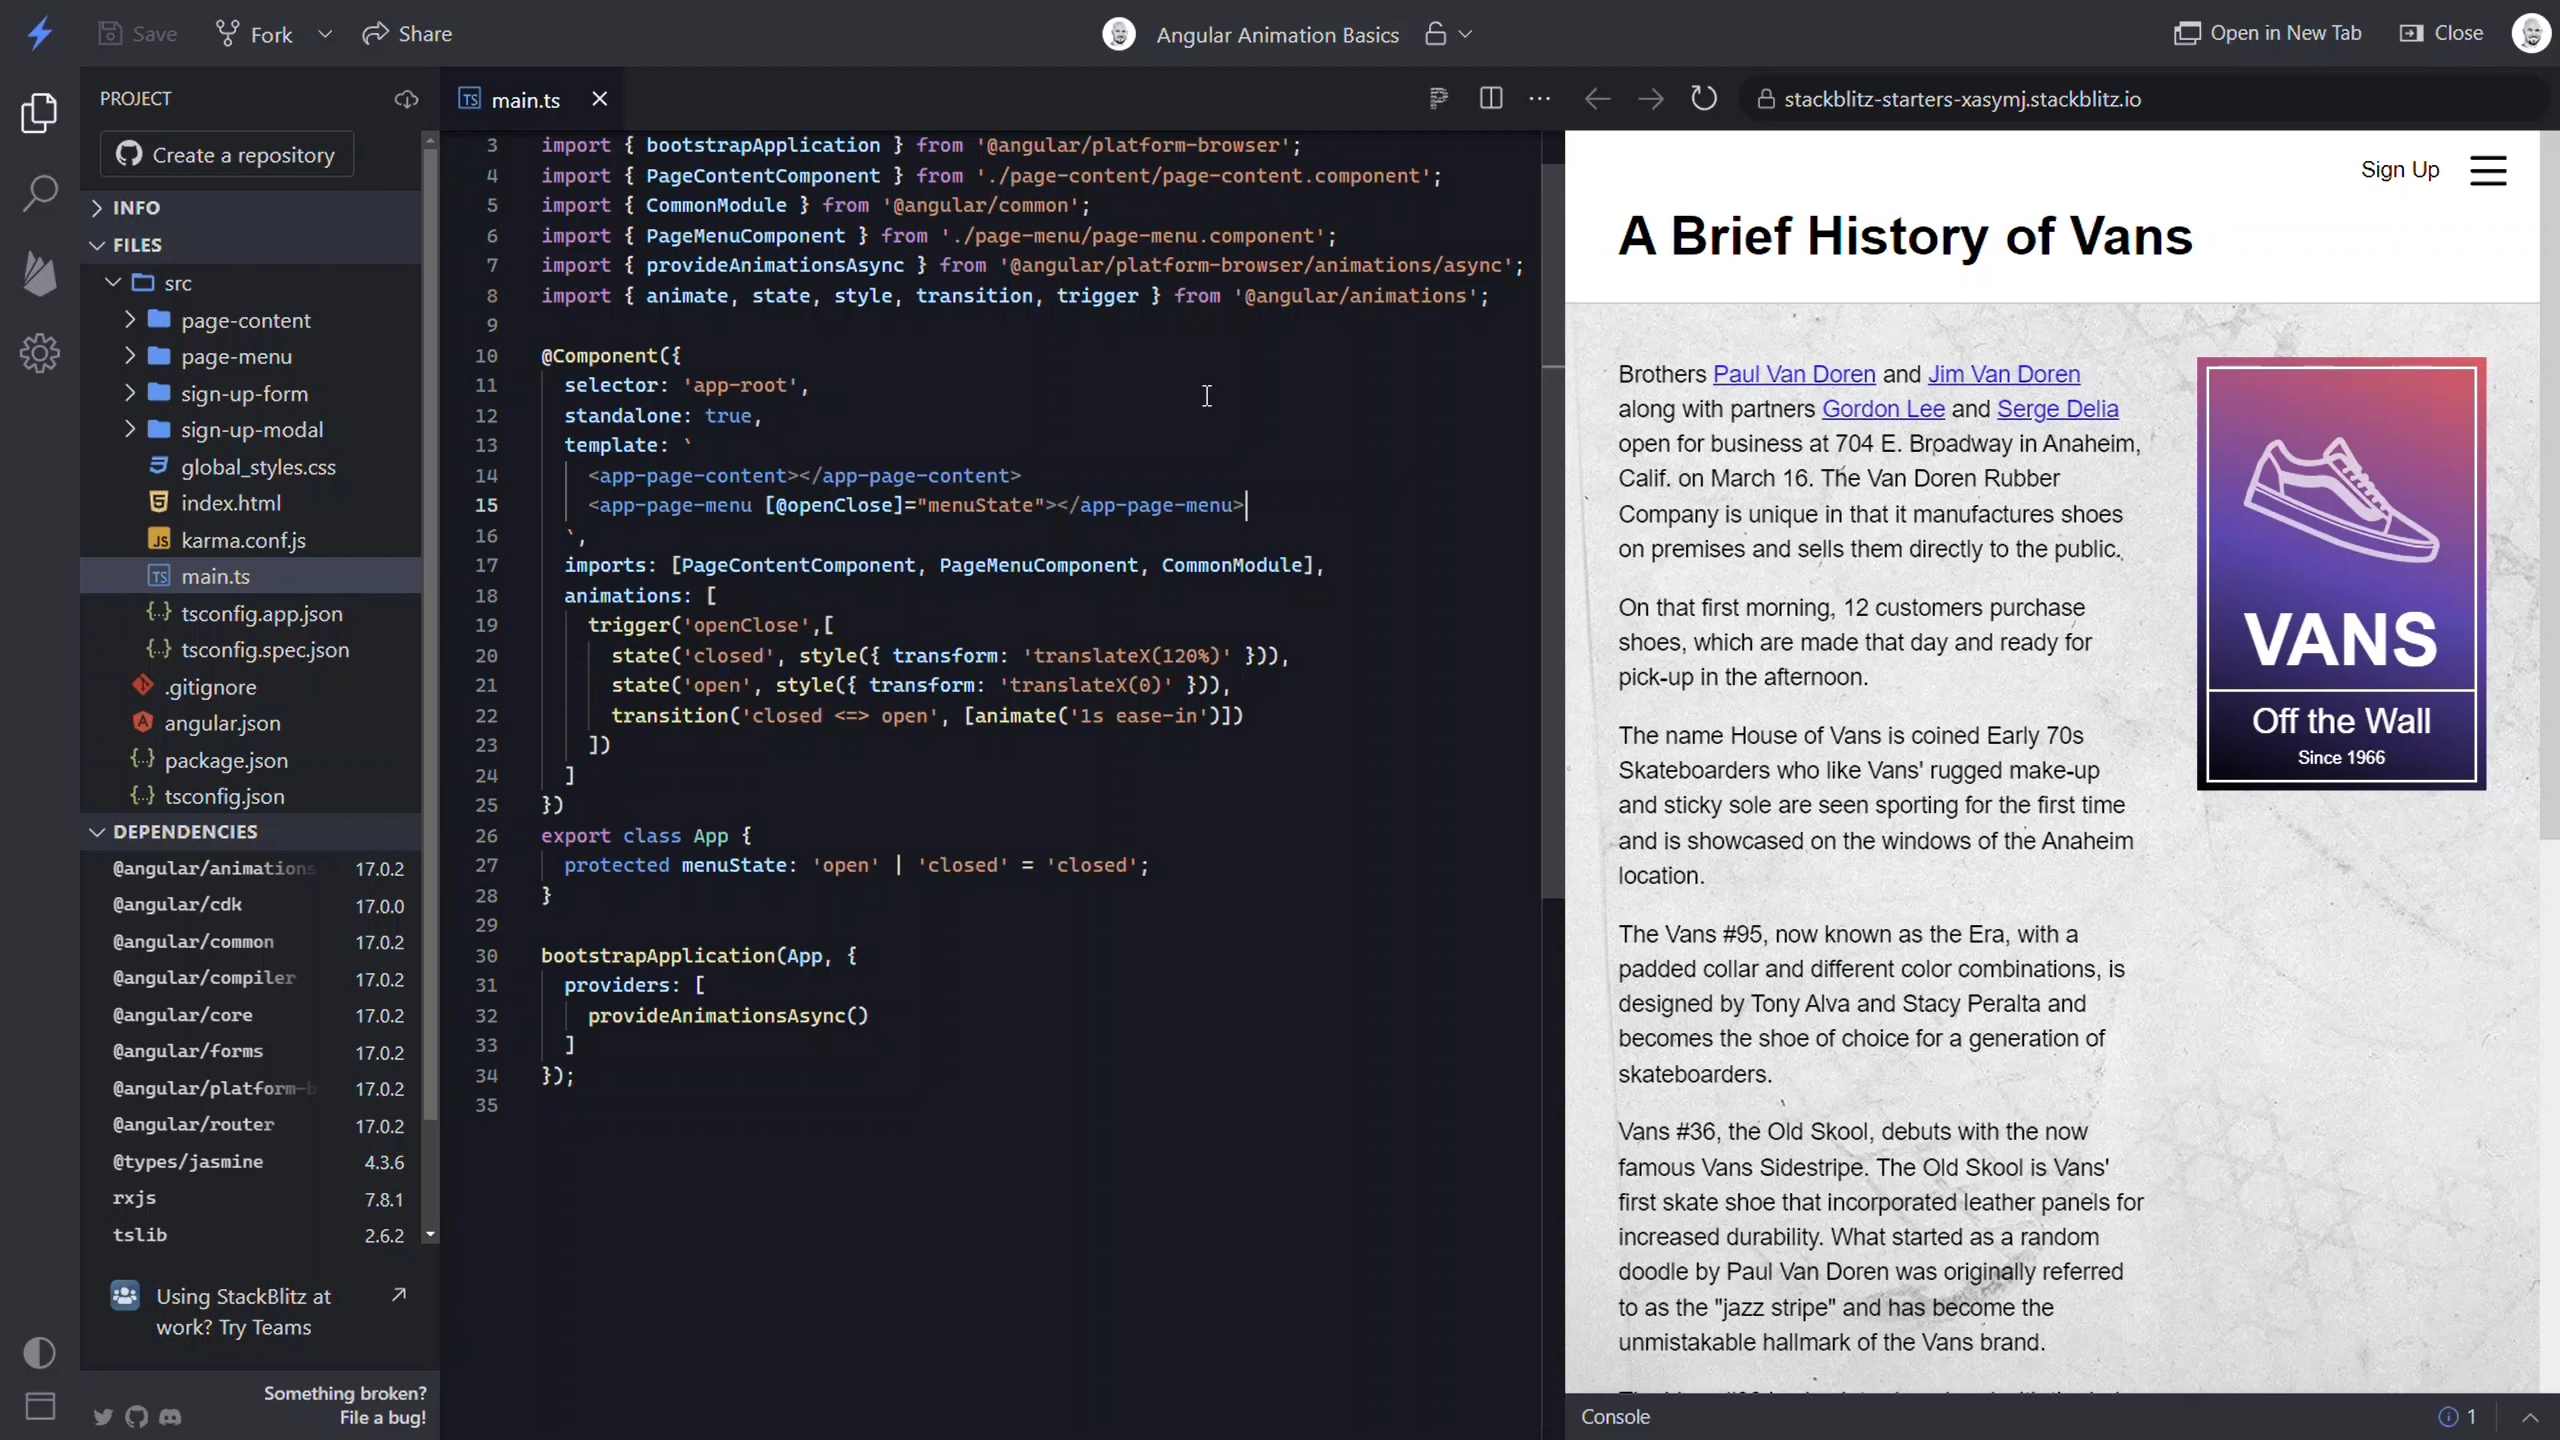
Task: Collapse the FILES section
Action: [x=250, y=245]
